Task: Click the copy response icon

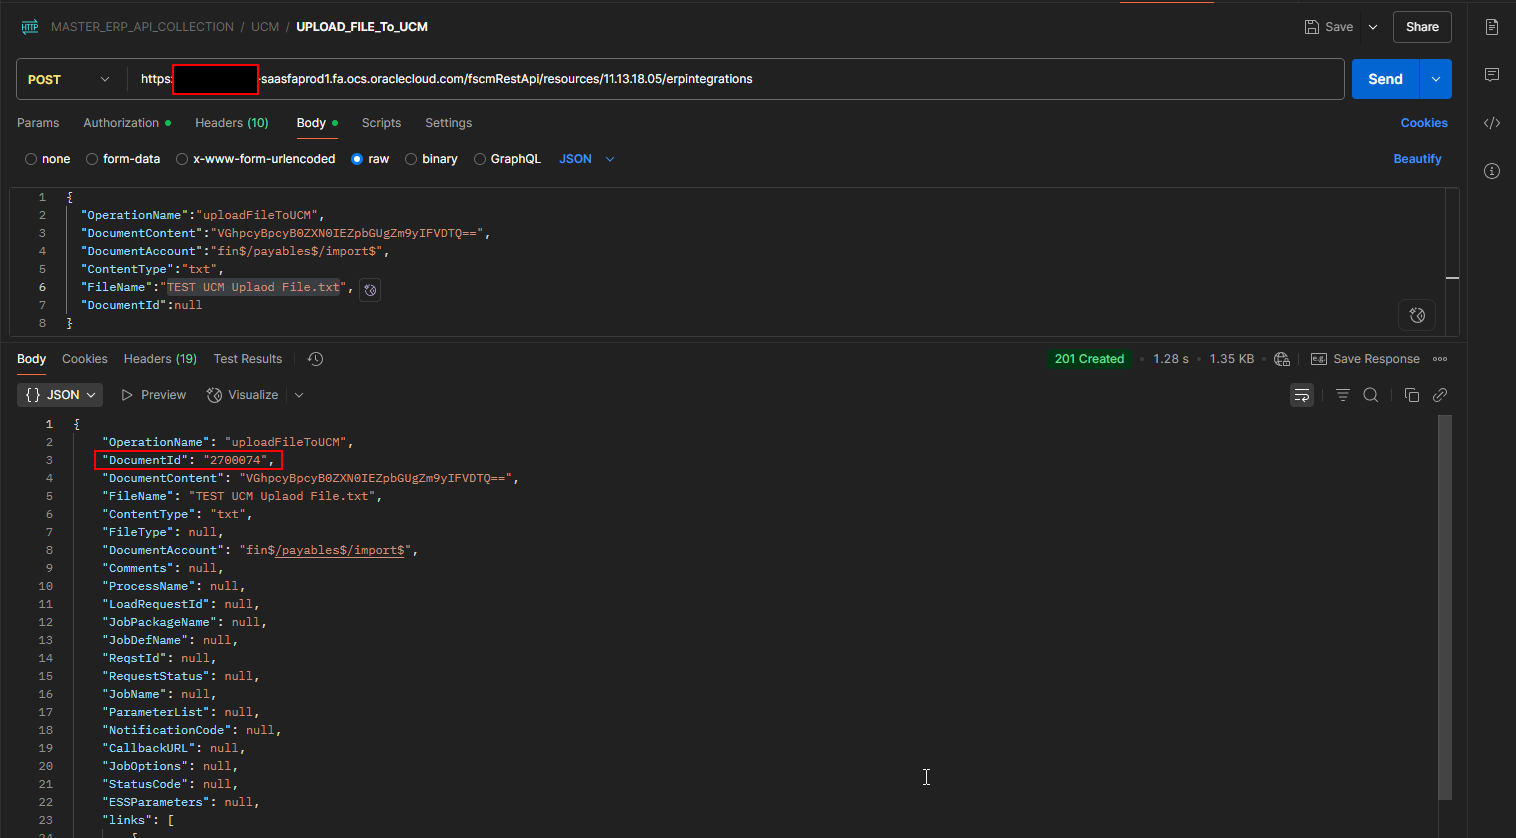Action: [1412, 395]
